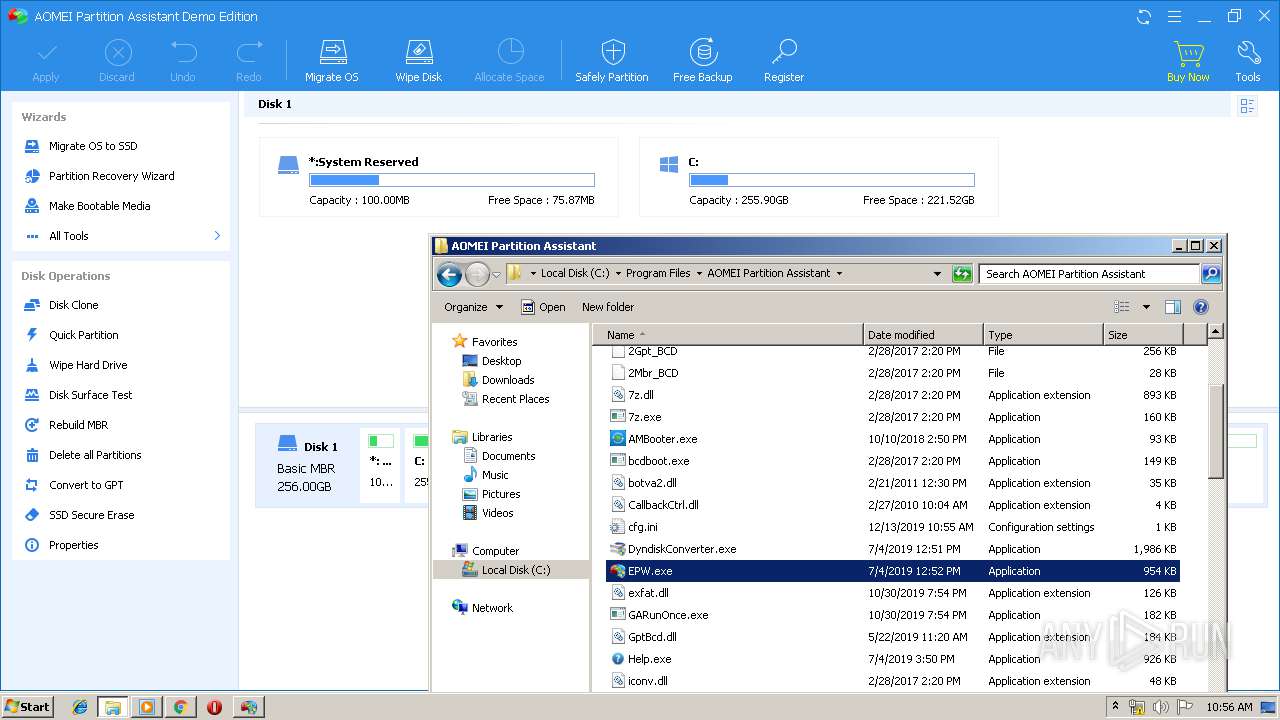Select the System Reserved partition card

tap(438, 177)
